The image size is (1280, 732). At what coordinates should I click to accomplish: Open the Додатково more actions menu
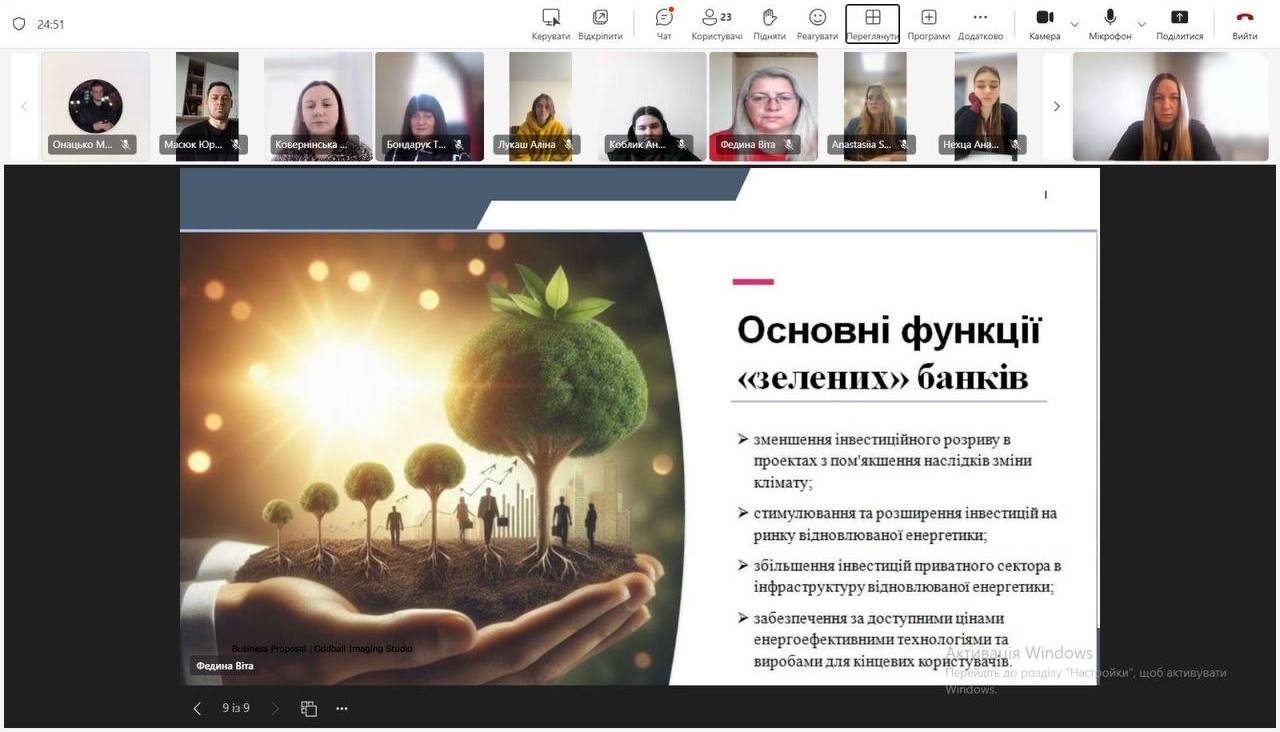point(980,23)
